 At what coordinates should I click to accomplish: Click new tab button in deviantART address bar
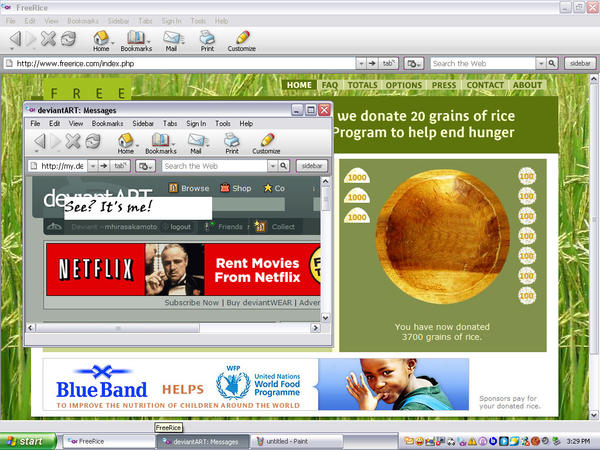(120, 166)
